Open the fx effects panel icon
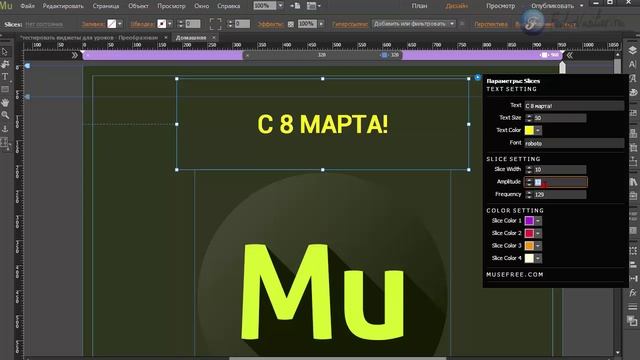This screenshot has height=360, width=640. tap(633, 293)
